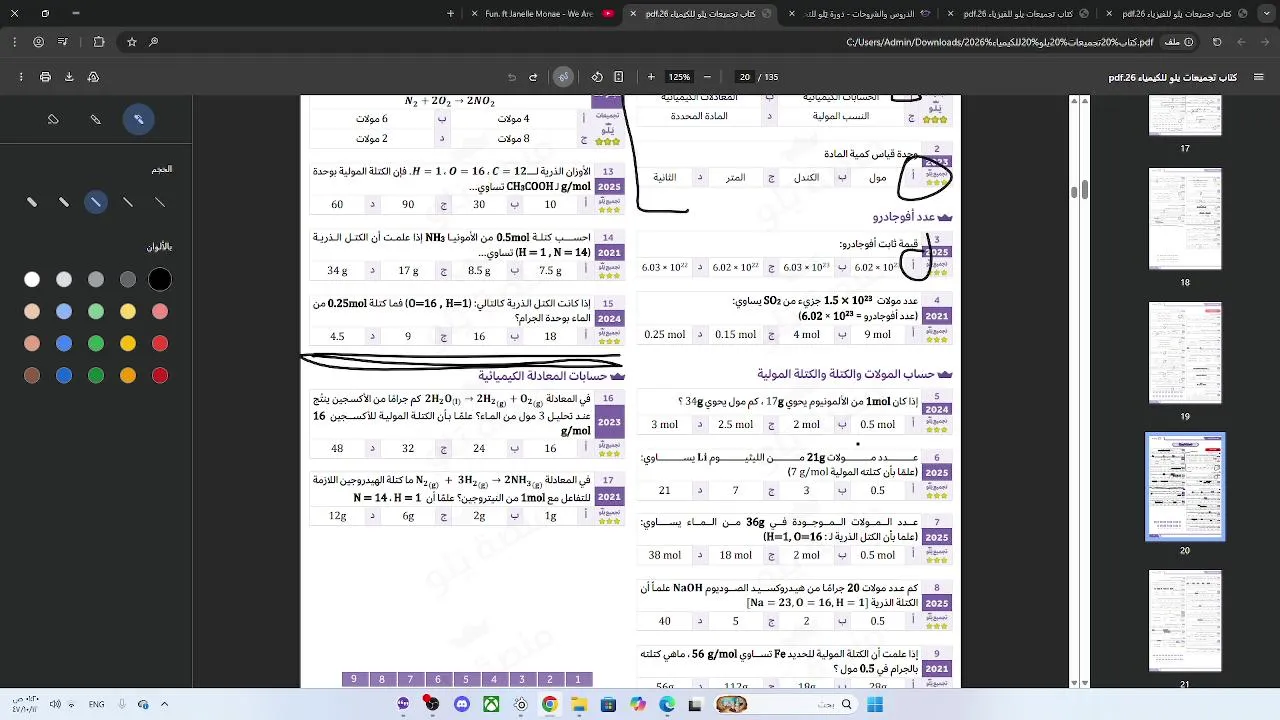Redo the annotation

coord(512,77)
